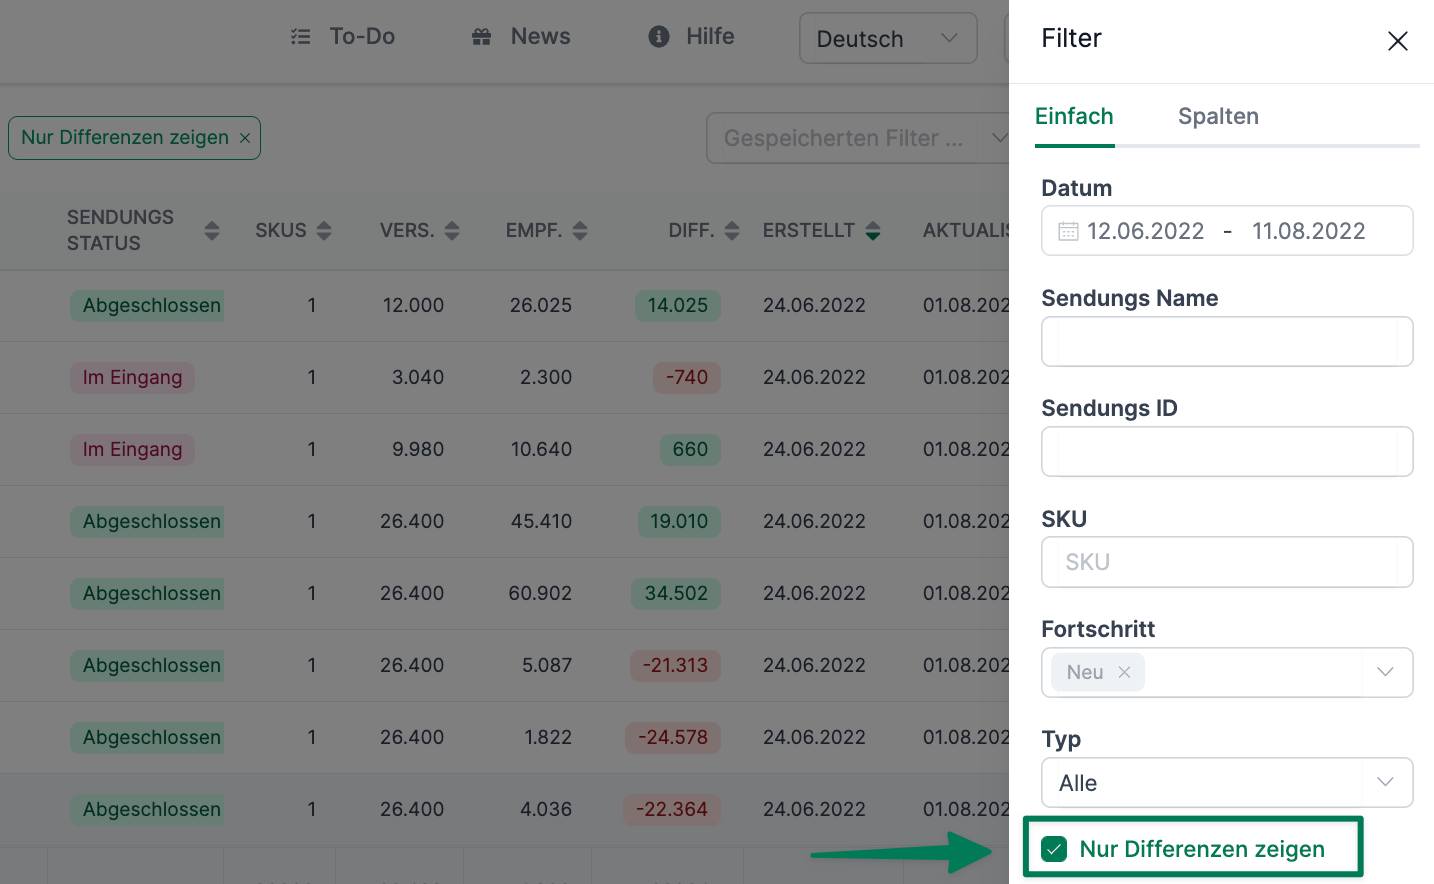Close the Filter panel

click(1397, 40)
